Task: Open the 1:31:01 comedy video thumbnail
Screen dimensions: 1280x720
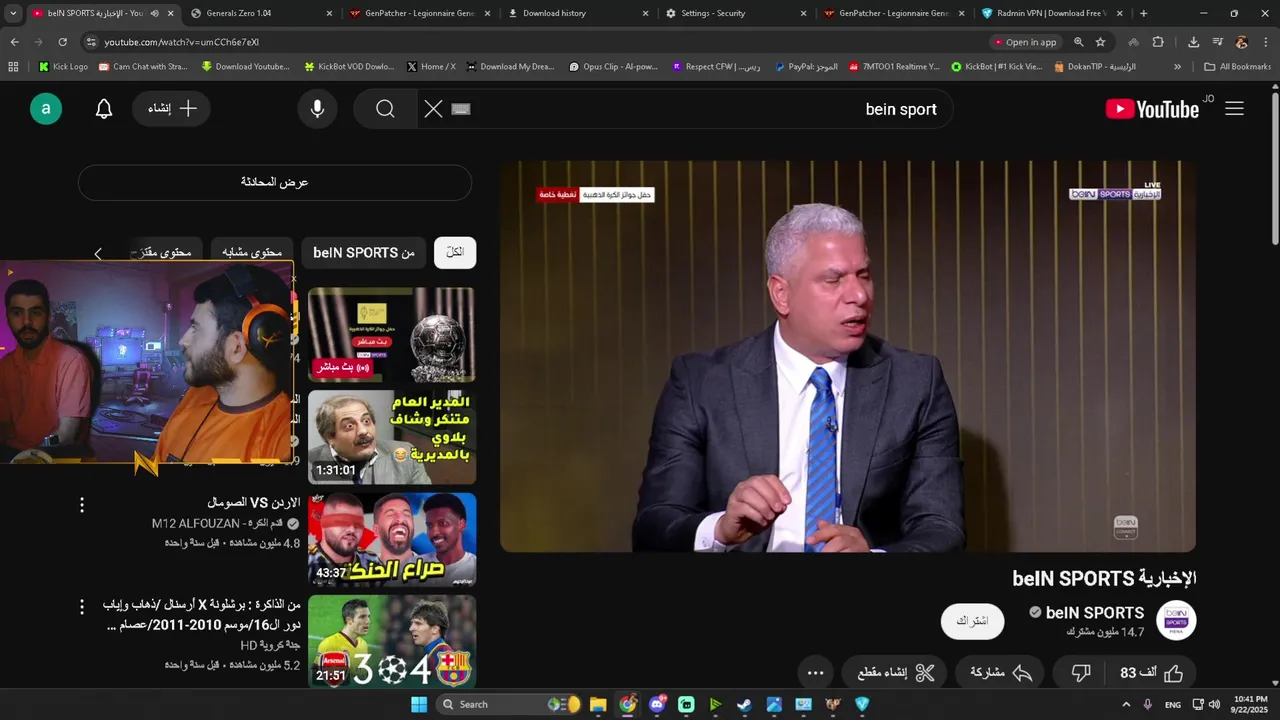Action: (392, 437)
